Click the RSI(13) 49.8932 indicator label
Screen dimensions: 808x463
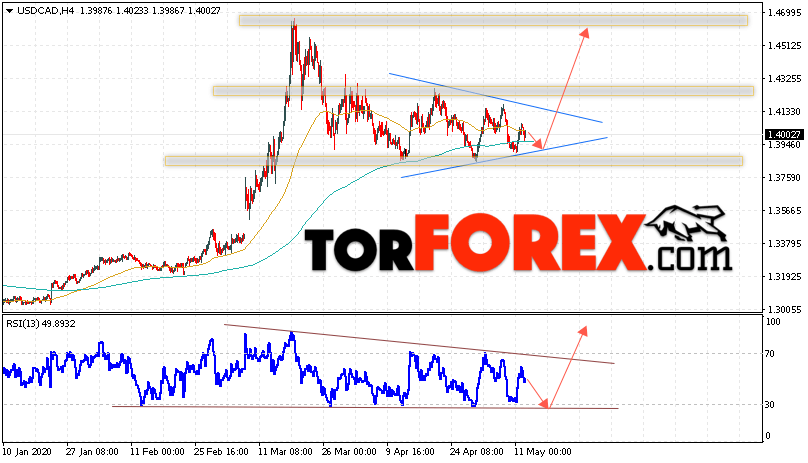[41, 324]
